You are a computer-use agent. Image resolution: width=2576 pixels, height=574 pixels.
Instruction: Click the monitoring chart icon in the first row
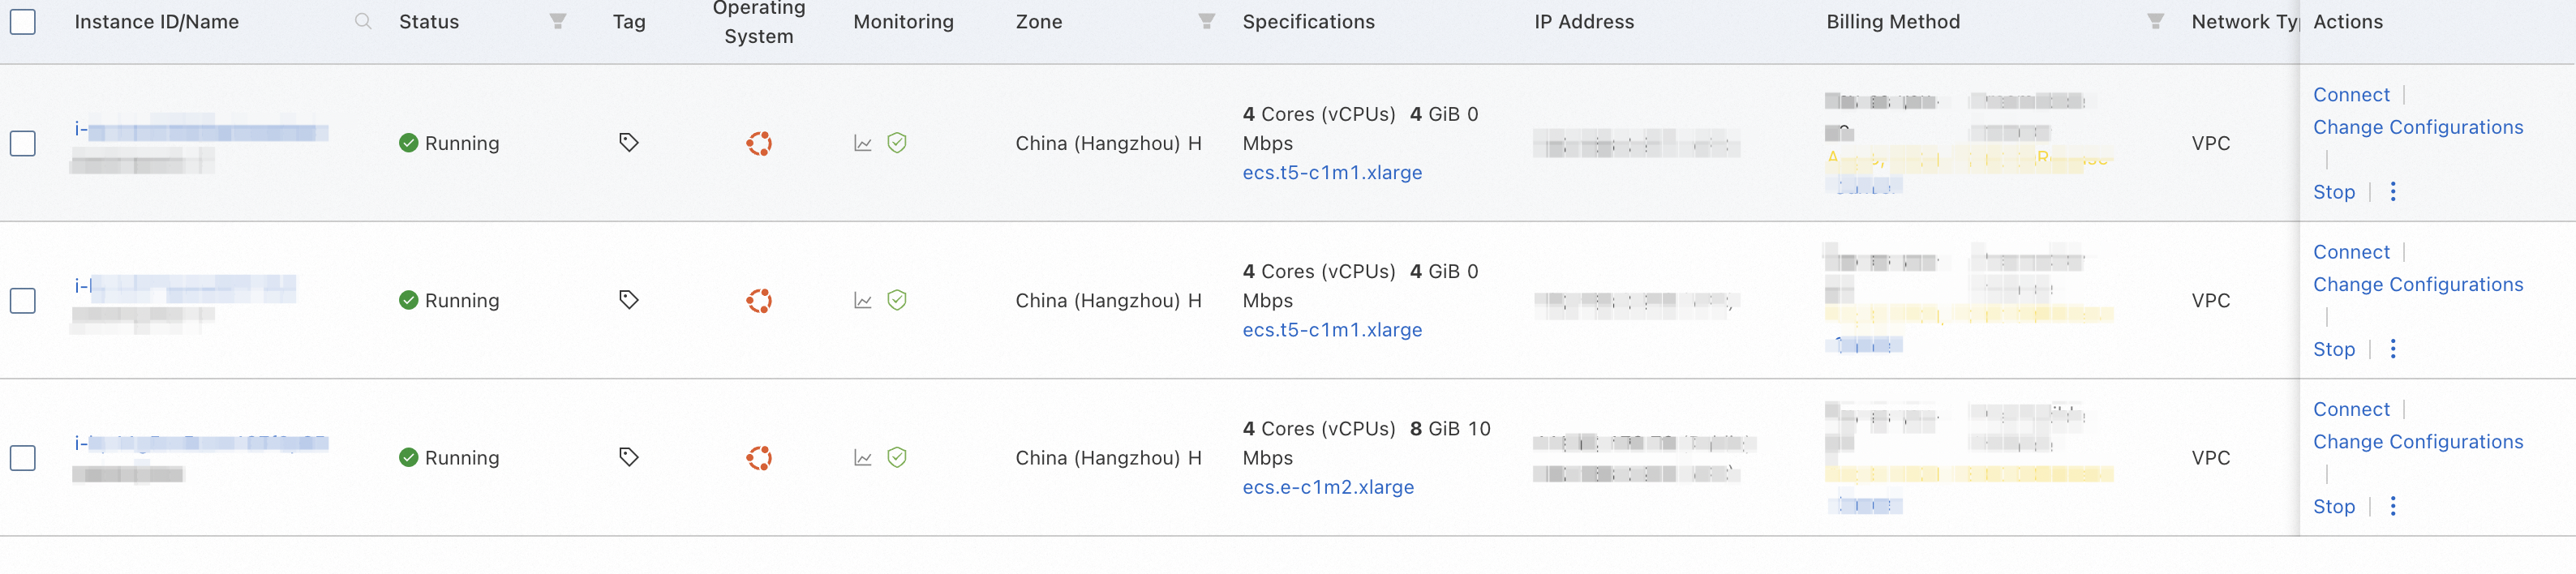click(x=863, y=144)
